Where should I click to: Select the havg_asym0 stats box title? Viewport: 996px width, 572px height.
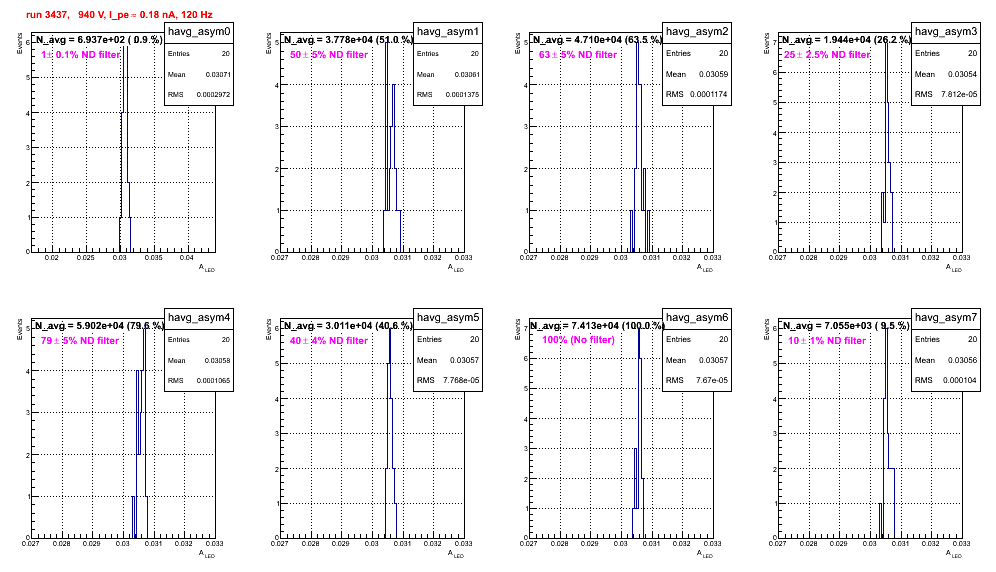pos(199,31)
